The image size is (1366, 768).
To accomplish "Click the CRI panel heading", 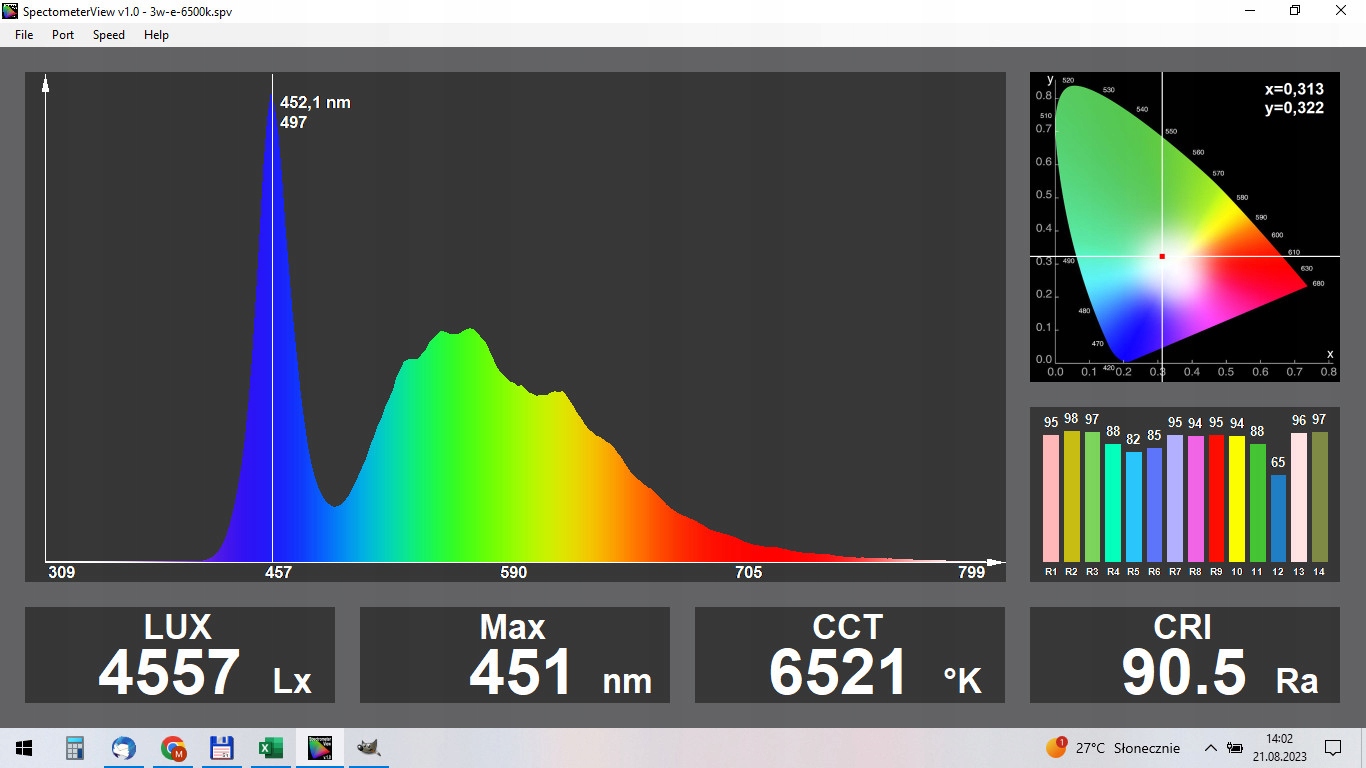I will click(x=1183, y=627).
